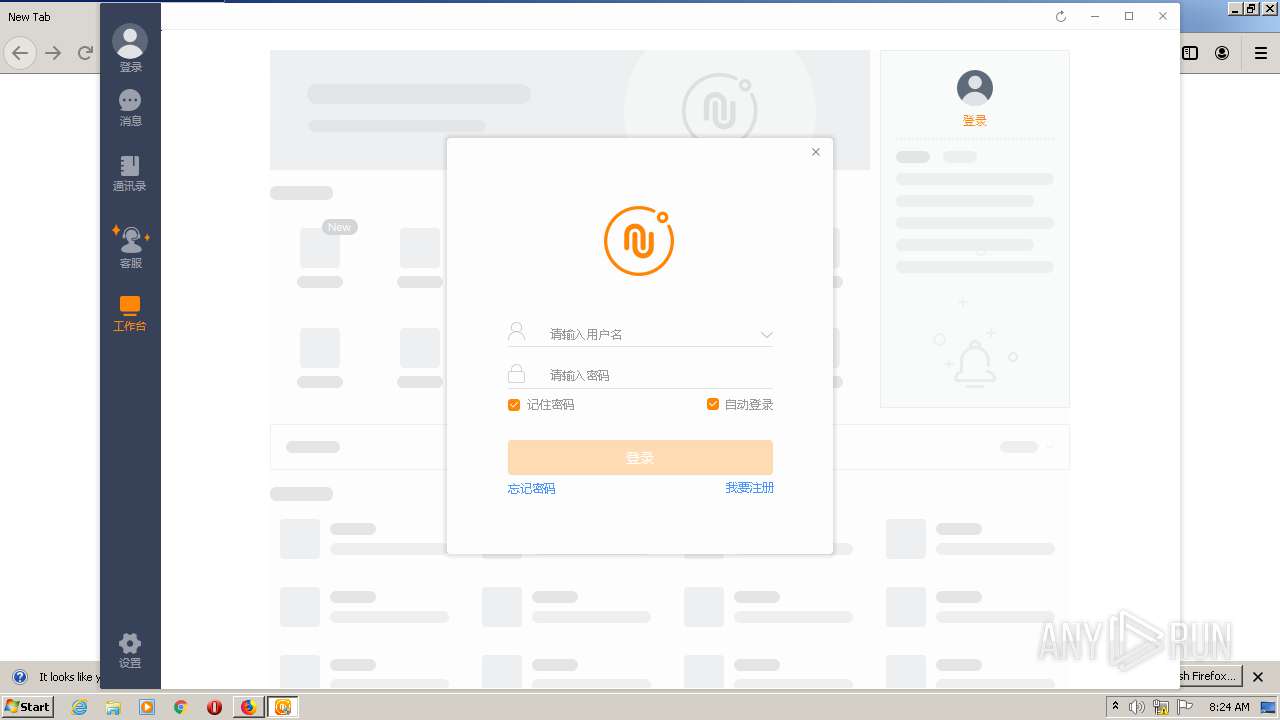Select the New Tab browser tab
This screenshot has width=1280, height=720.
click(x=29, y=17)
